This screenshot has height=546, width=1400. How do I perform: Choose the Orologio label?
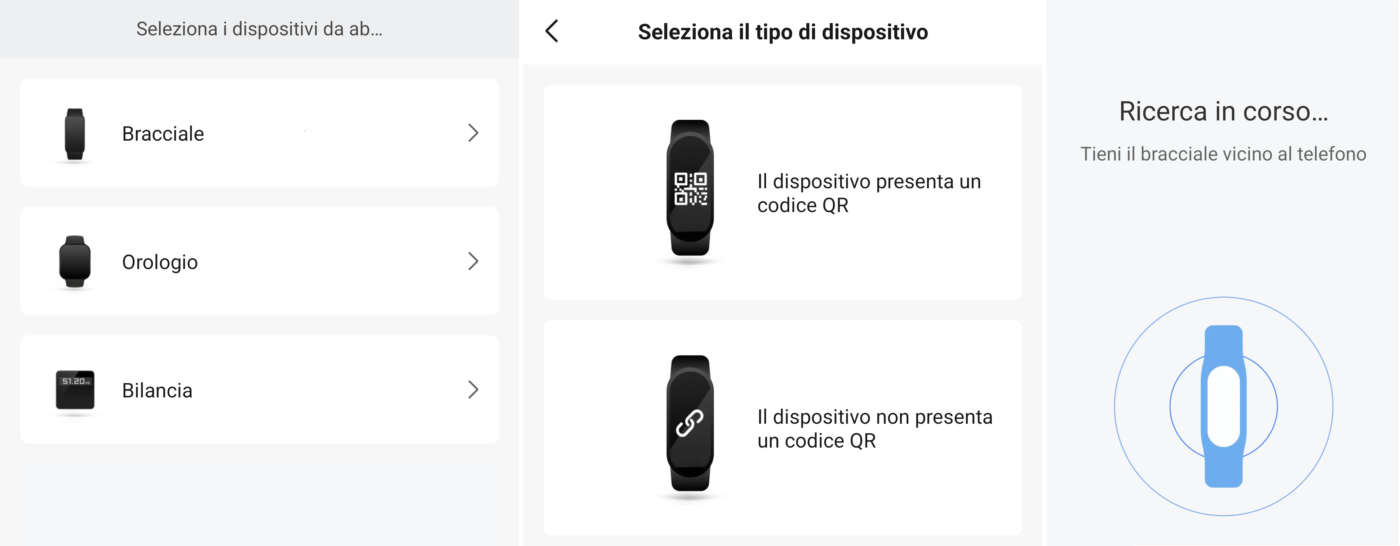click(160, 262)
